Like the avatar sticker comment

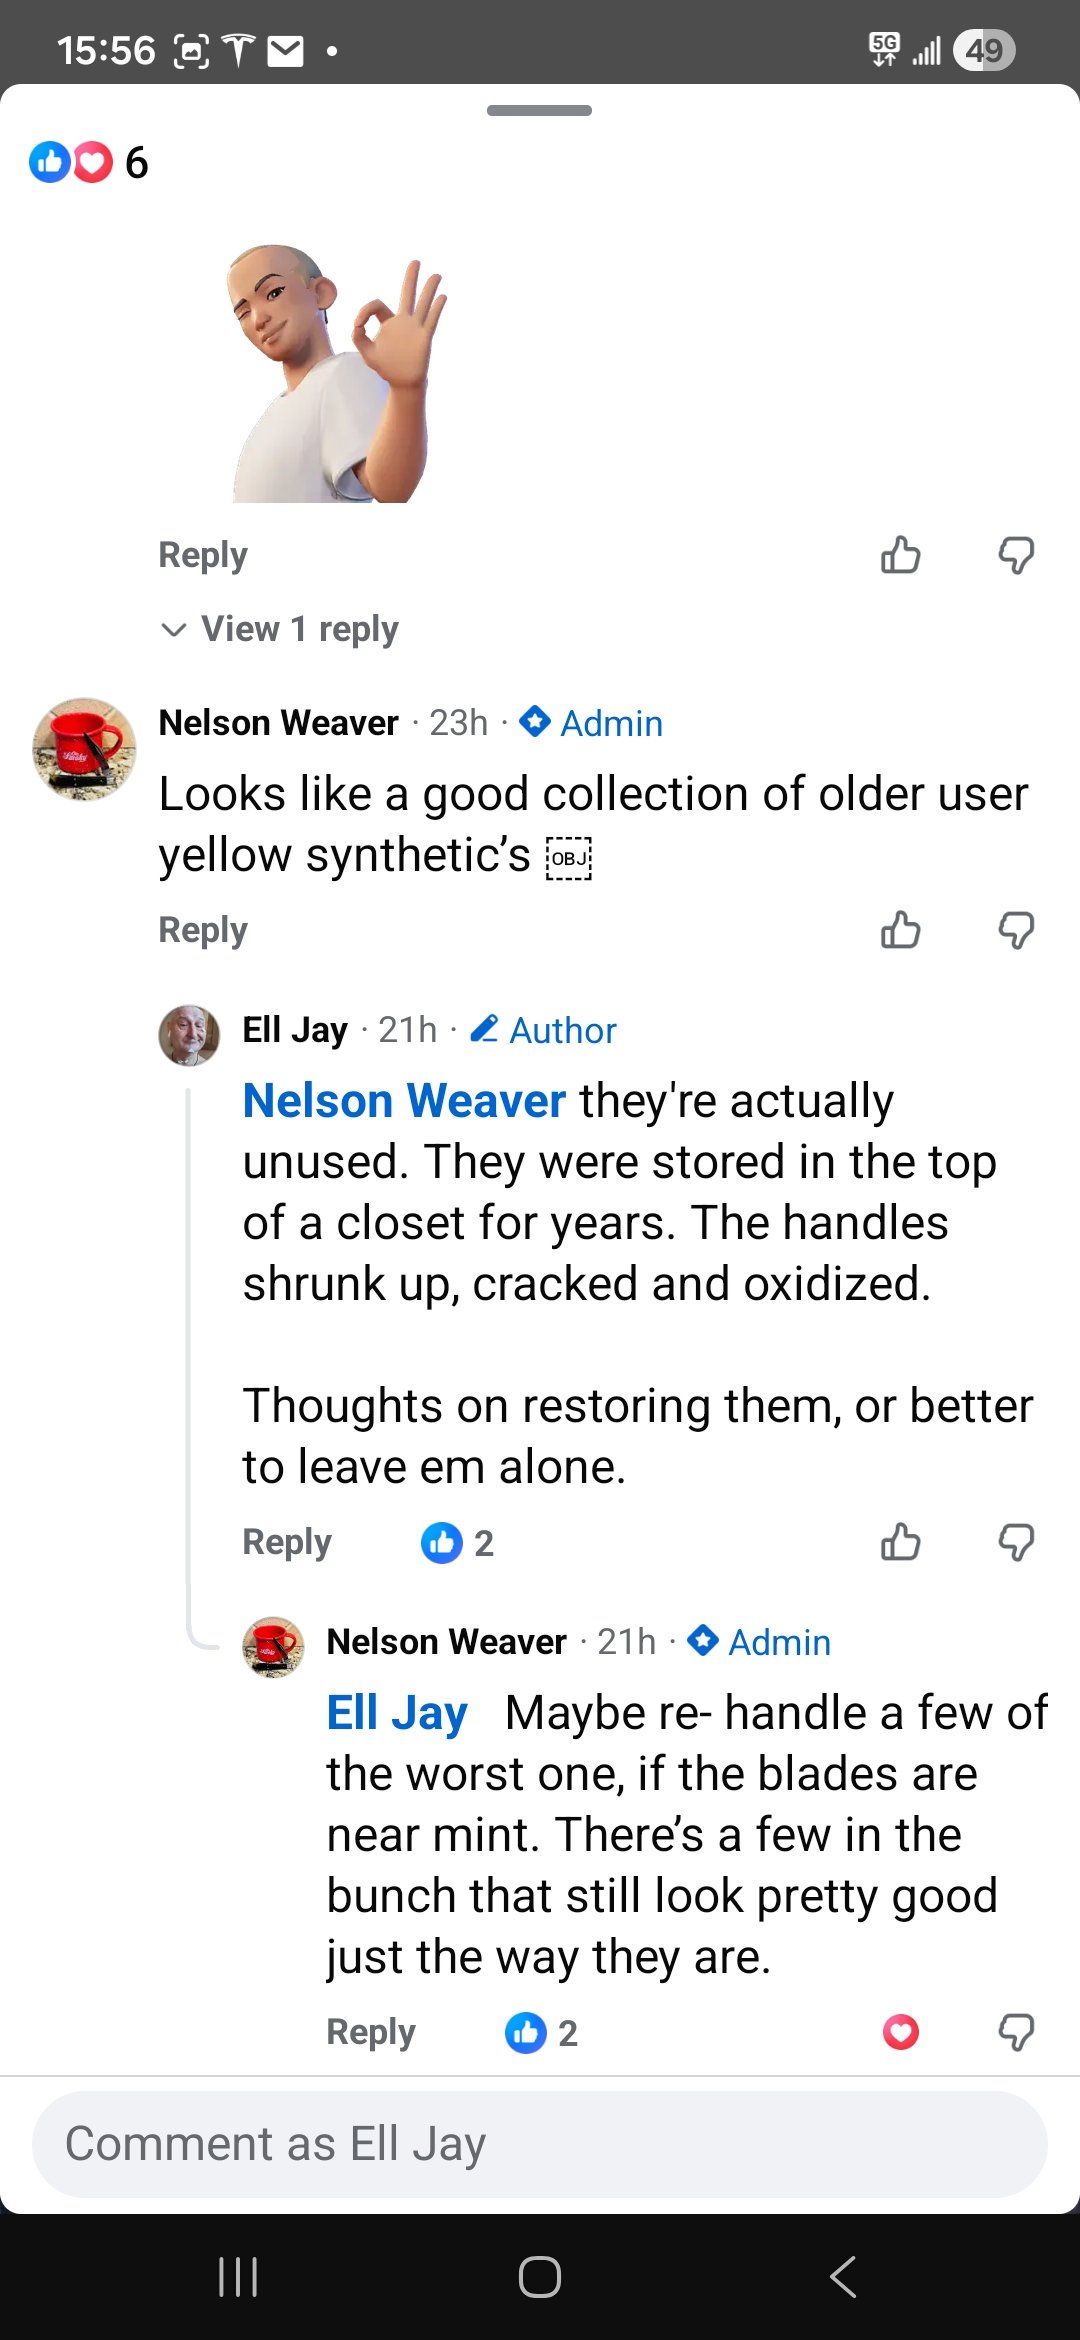click(900, 555)
